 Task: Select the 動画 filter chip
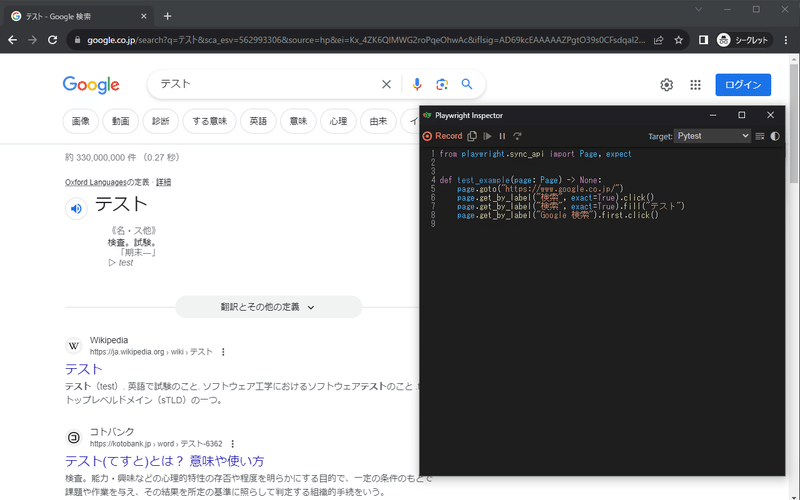click(120, 121)
